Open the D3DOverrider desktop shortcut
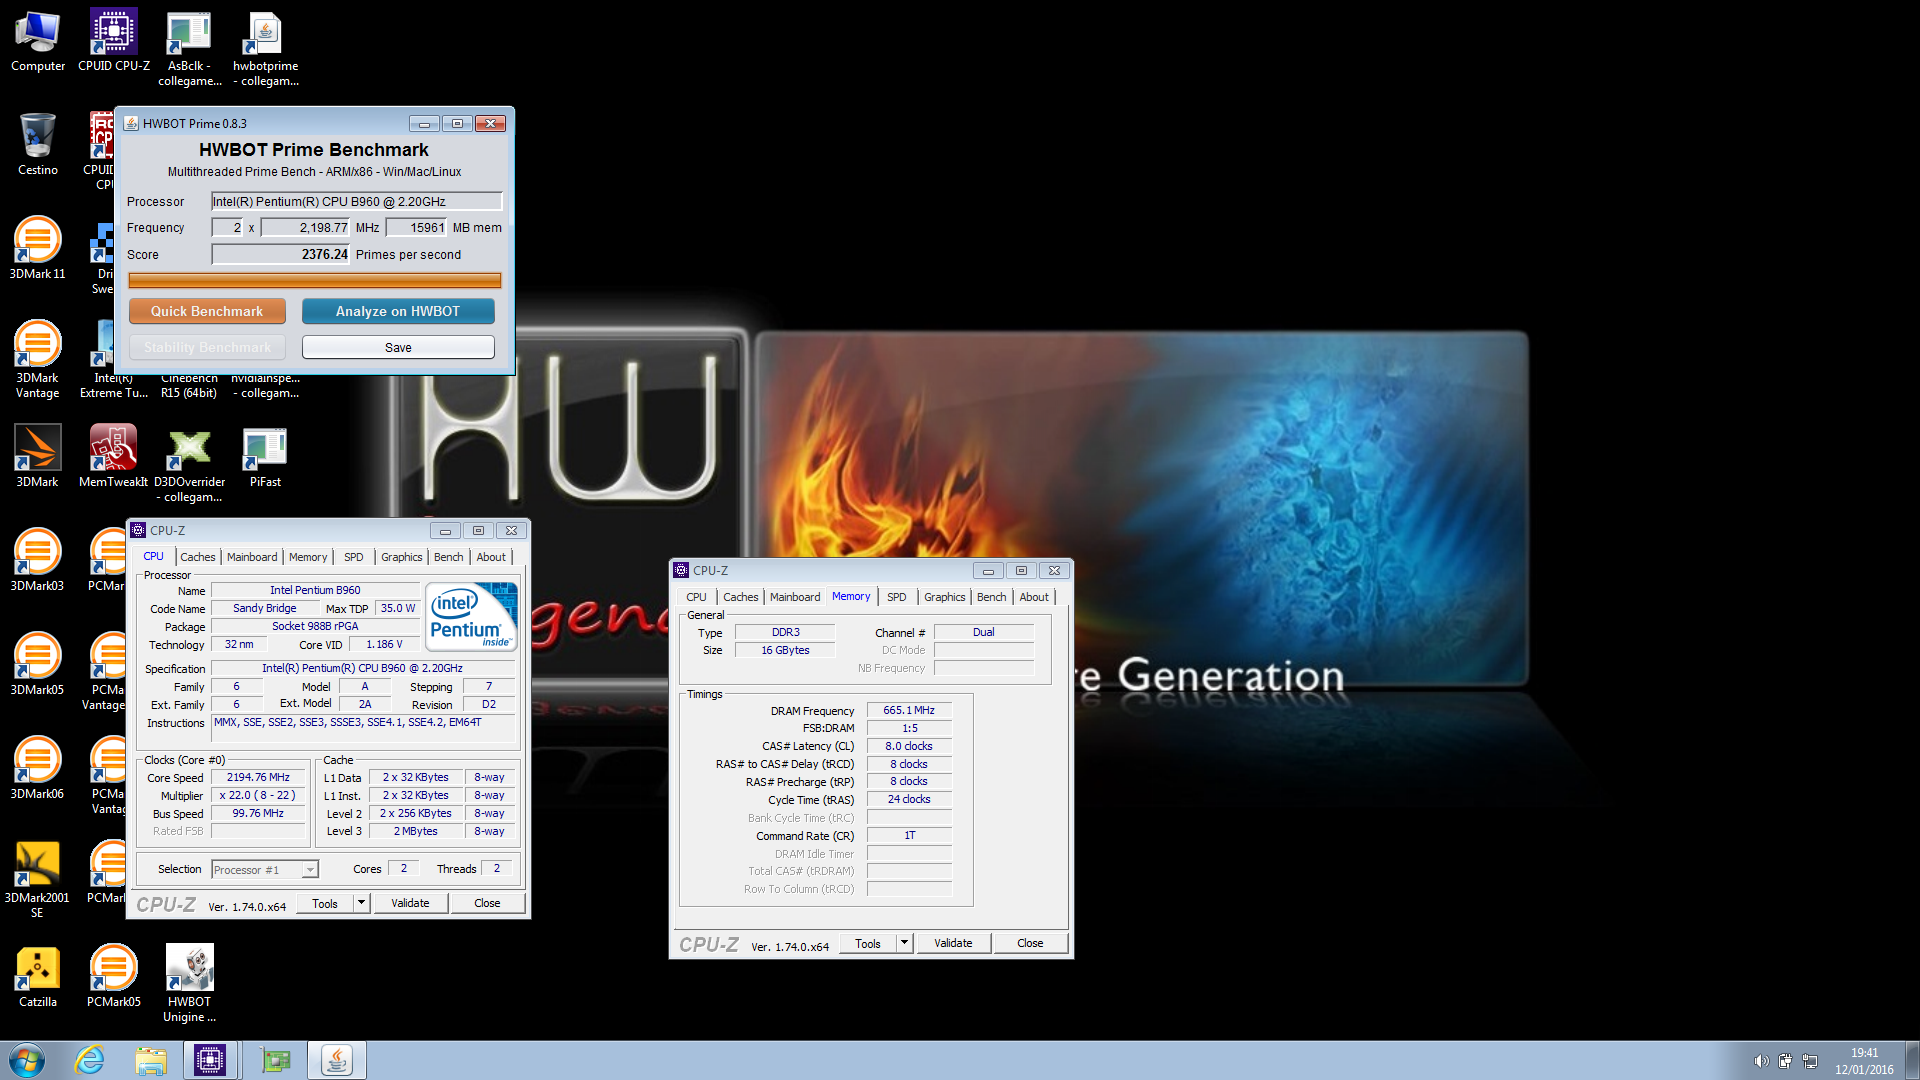 pyautogui.click(x=189, y=465)
